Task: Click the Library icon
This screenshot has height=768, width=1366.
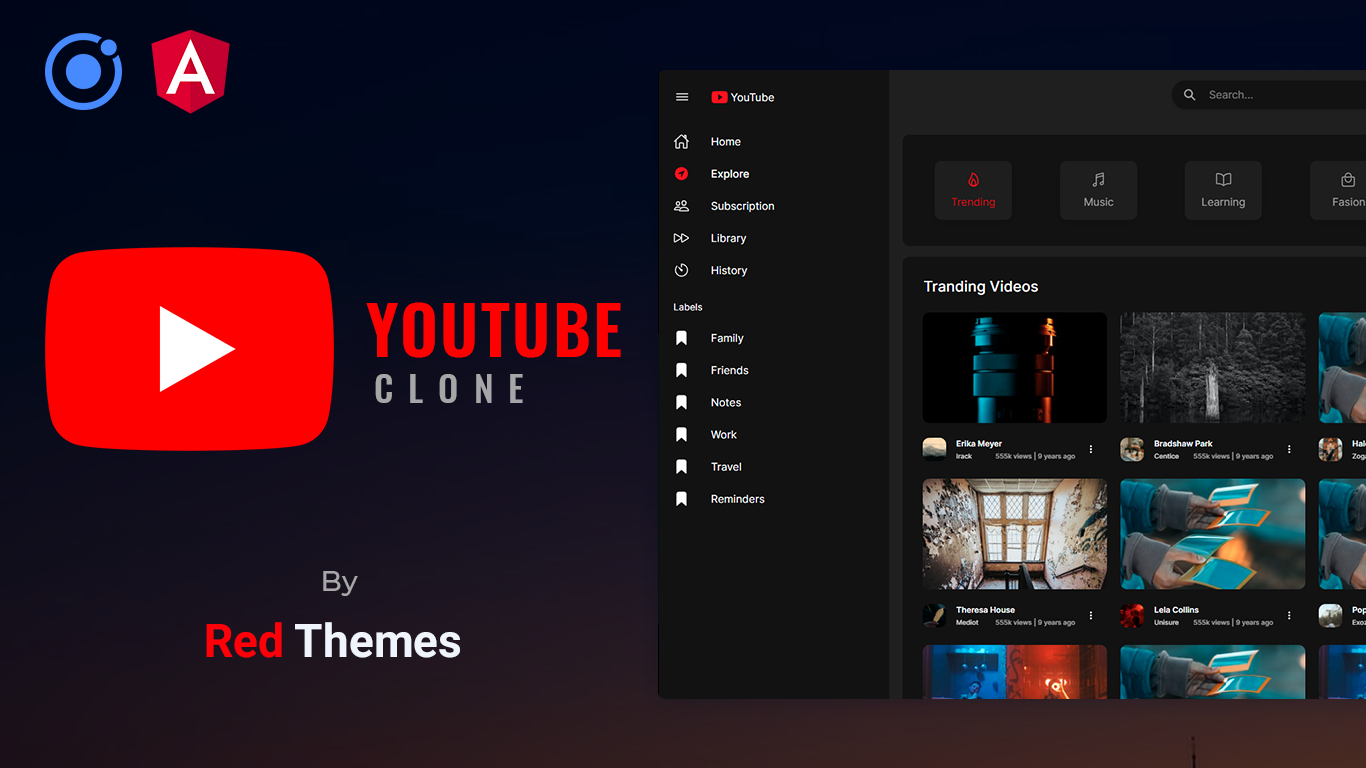Action: click(681, 238)
